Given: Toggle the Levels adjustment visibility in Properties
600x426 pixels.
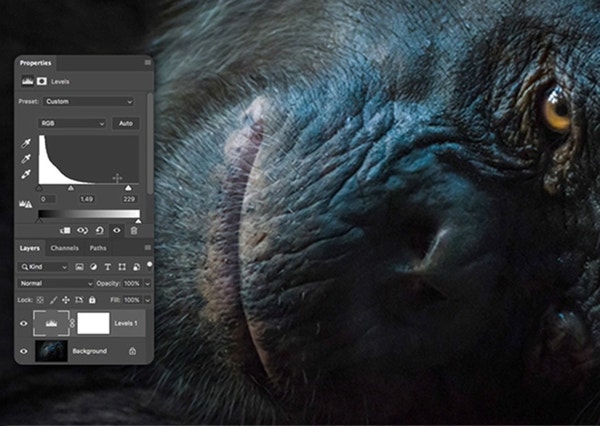Looking at the screenshot, I should [x=117, y=230].
